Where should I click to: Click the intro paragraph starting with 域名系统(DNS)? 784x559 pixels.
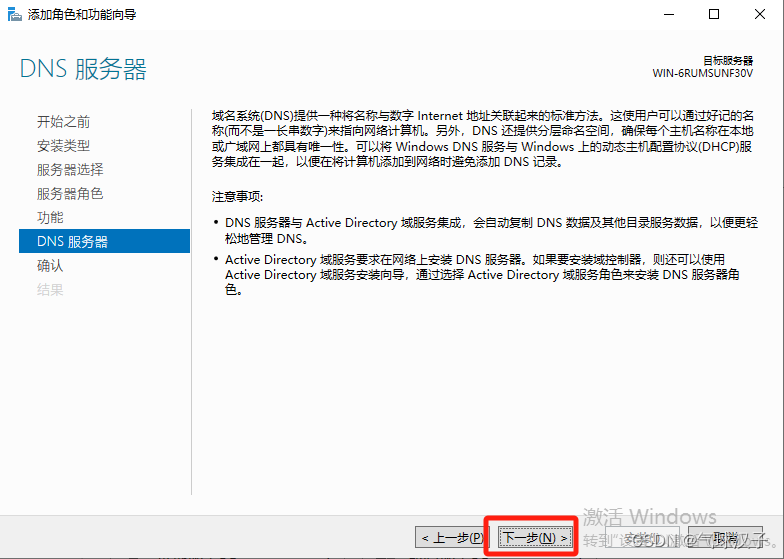point(482,139)
